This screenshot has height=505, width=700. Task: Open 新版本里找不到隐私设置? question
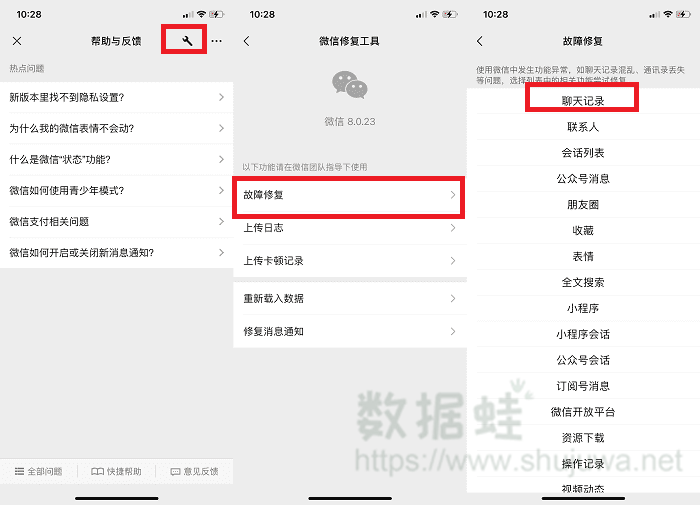tap(117, 97)
